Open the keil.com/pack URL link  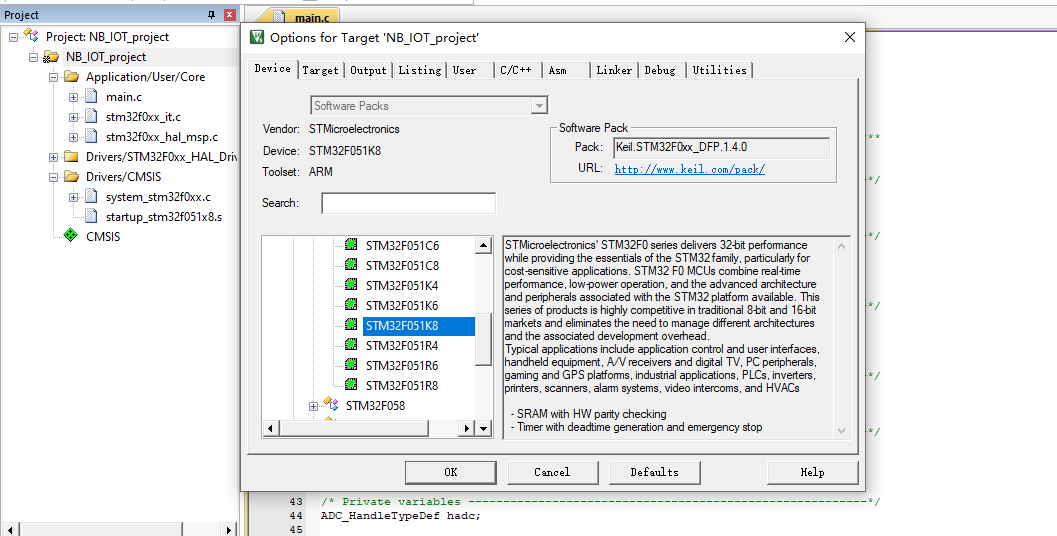(690, 169)
